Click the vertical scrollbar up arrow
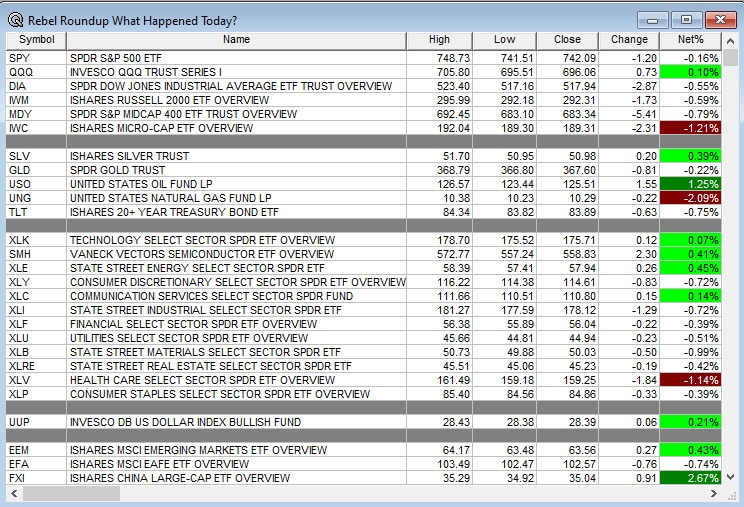 [730, 42]
